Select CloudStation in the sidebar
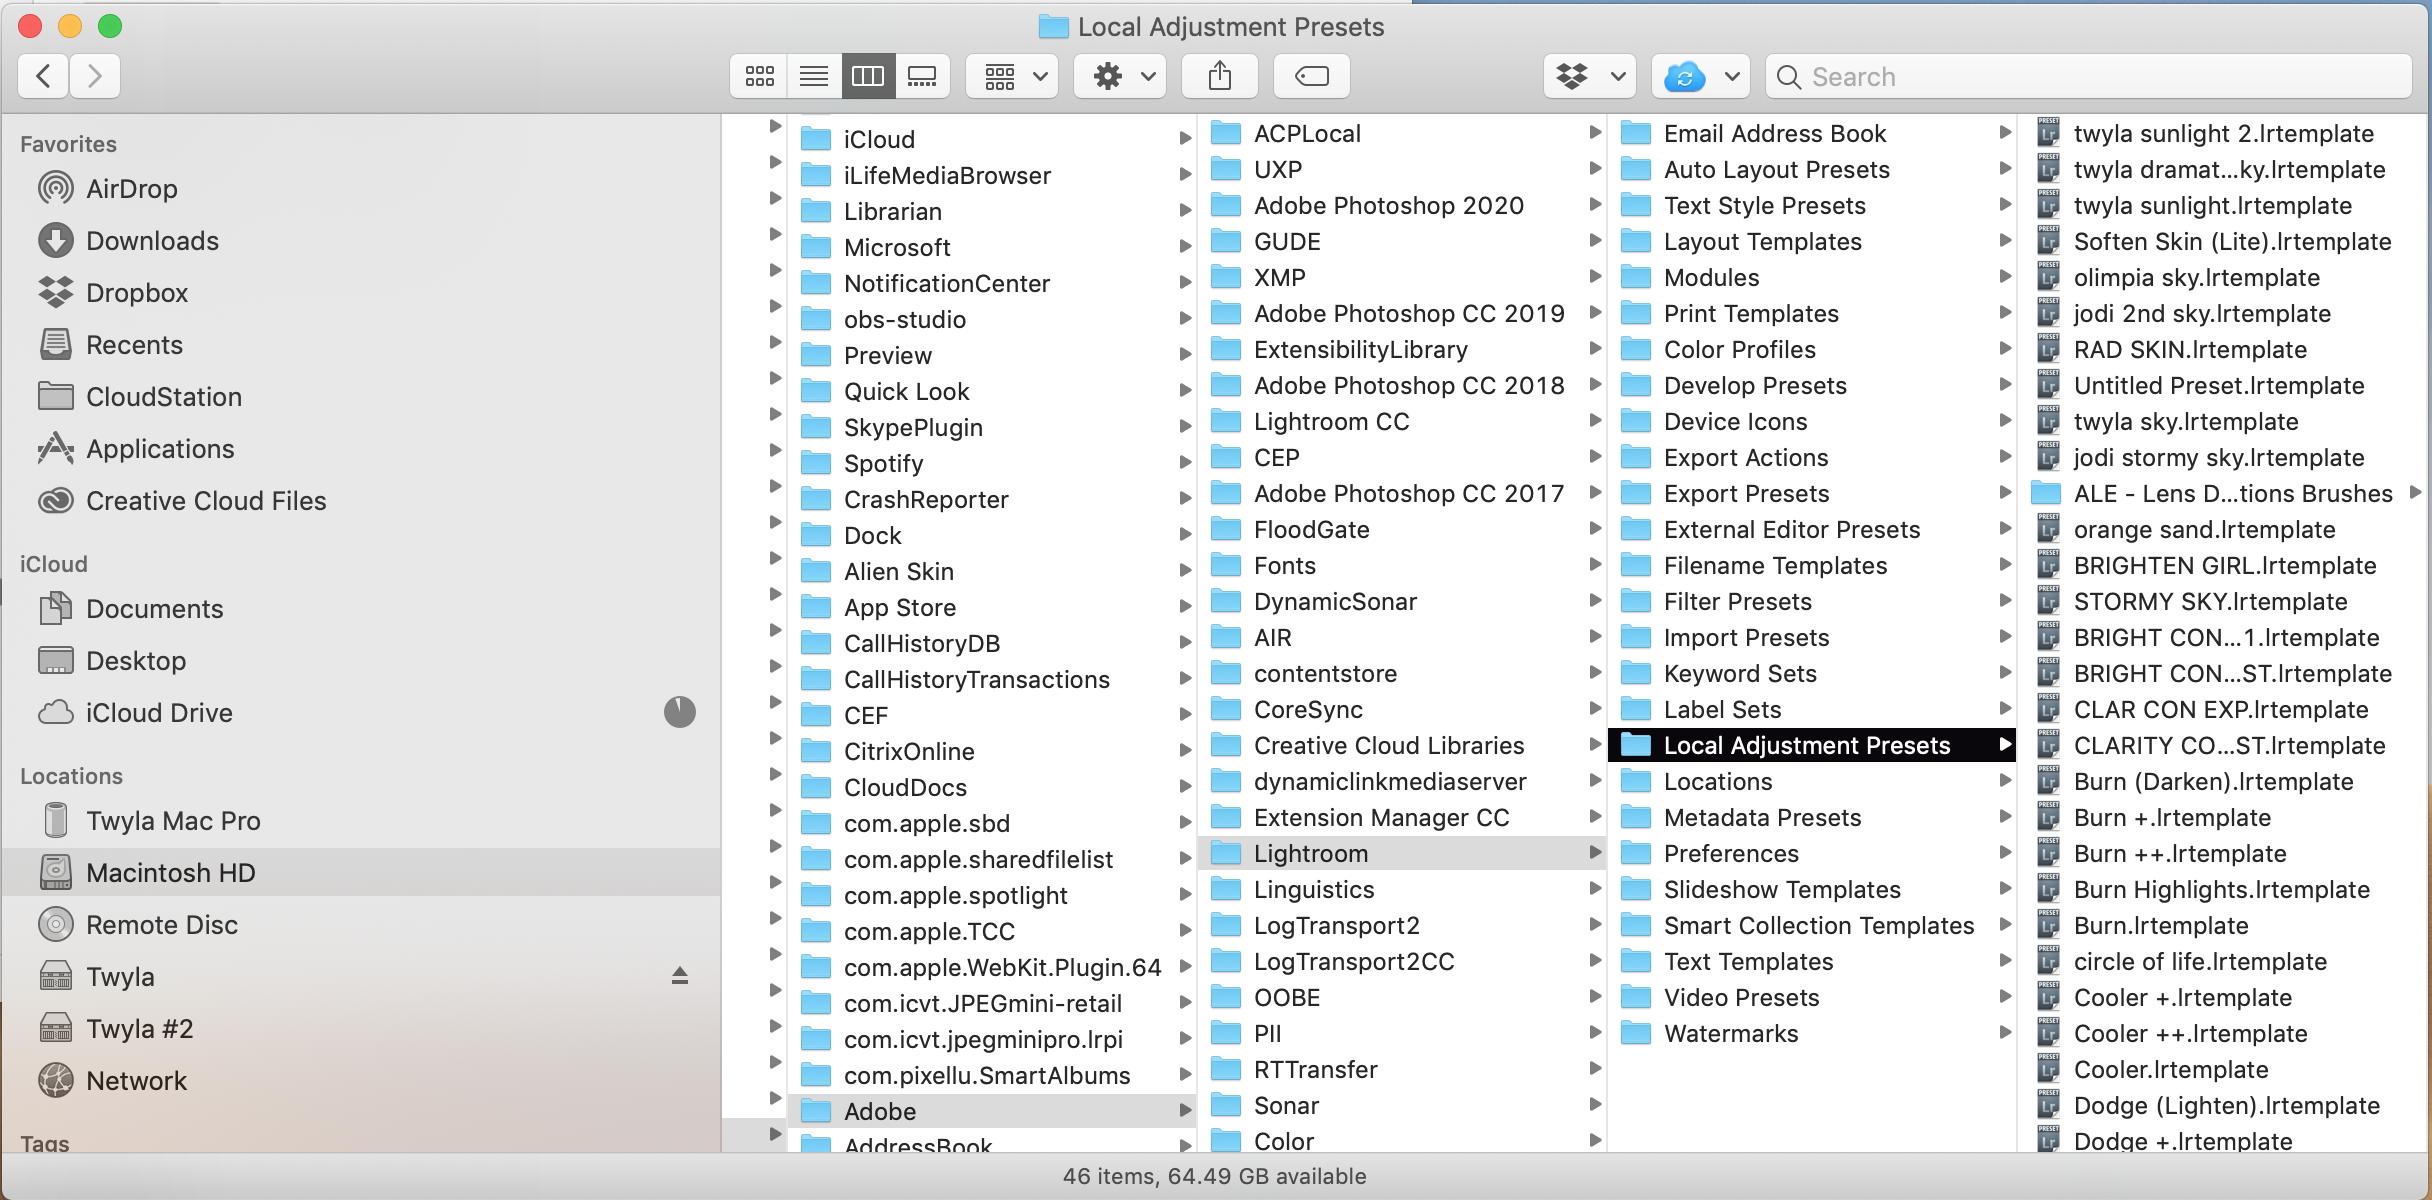Screen dimensions: 2432x1200 (164, 397)
